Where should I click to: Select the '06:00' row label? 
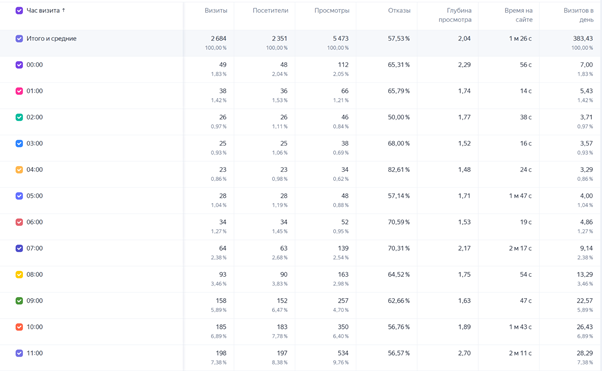point(35,222)
